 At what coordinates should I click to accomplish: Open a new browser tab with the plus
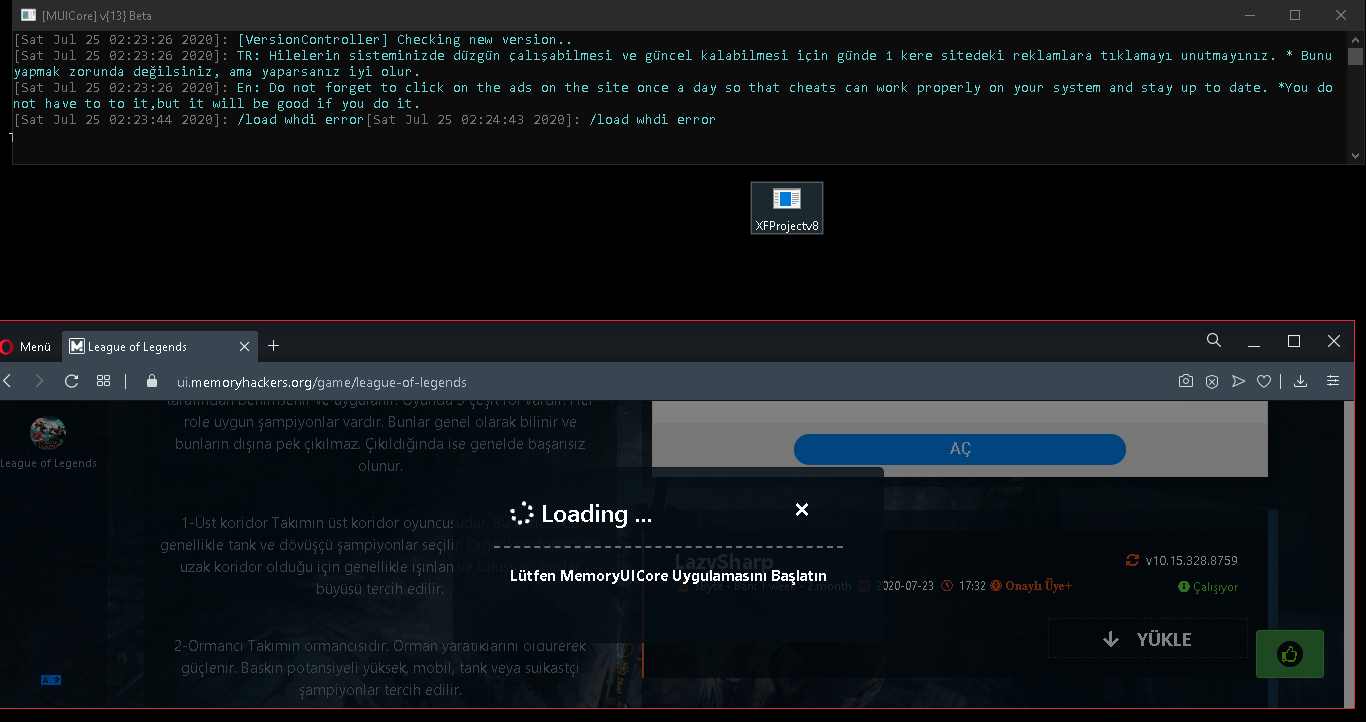[273, 346]
